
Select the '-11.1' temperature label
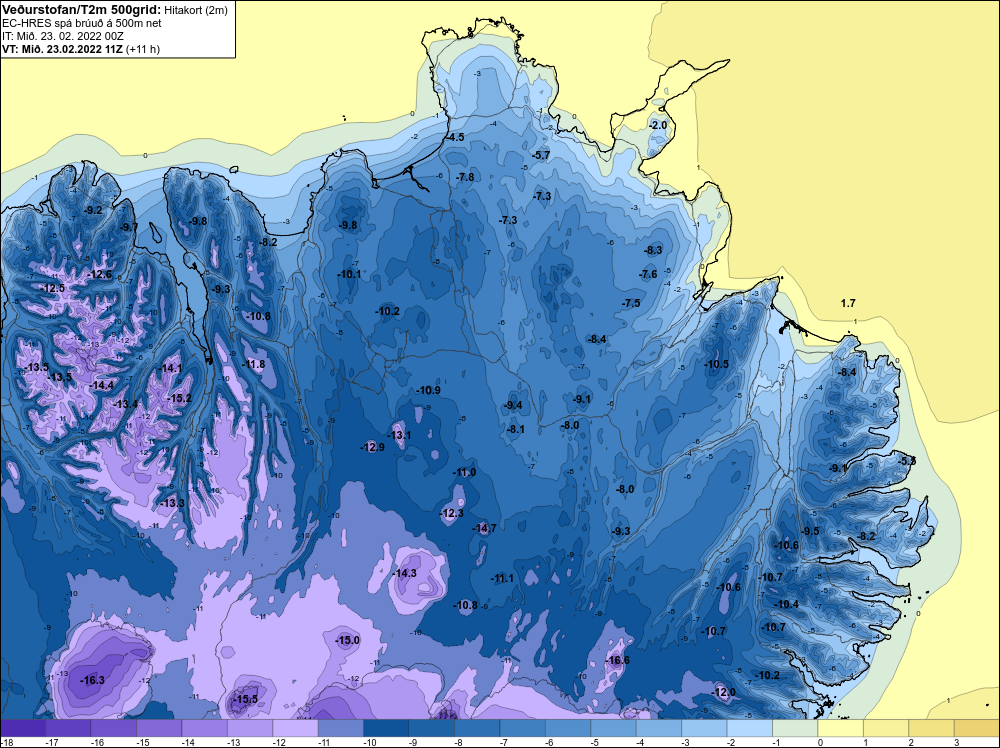(502, 578)
